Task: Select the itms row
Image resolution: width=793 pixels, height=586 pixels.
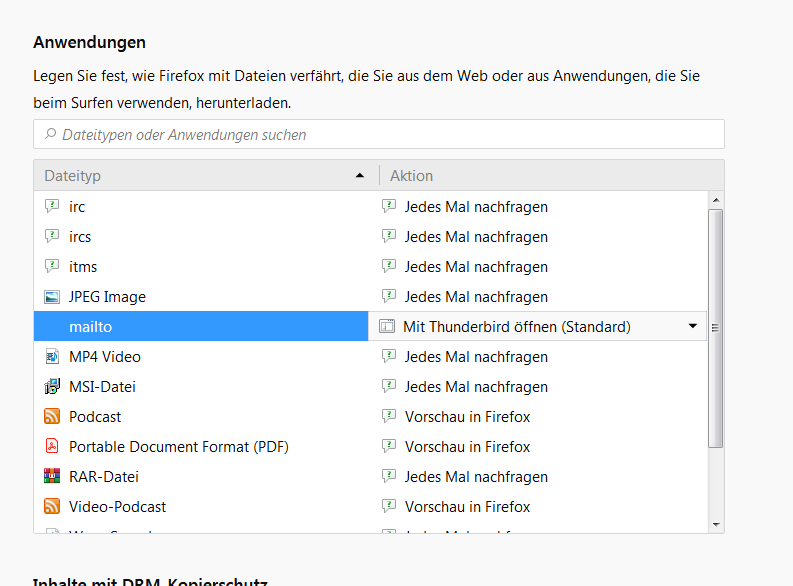Action: (x=370, y=266)
